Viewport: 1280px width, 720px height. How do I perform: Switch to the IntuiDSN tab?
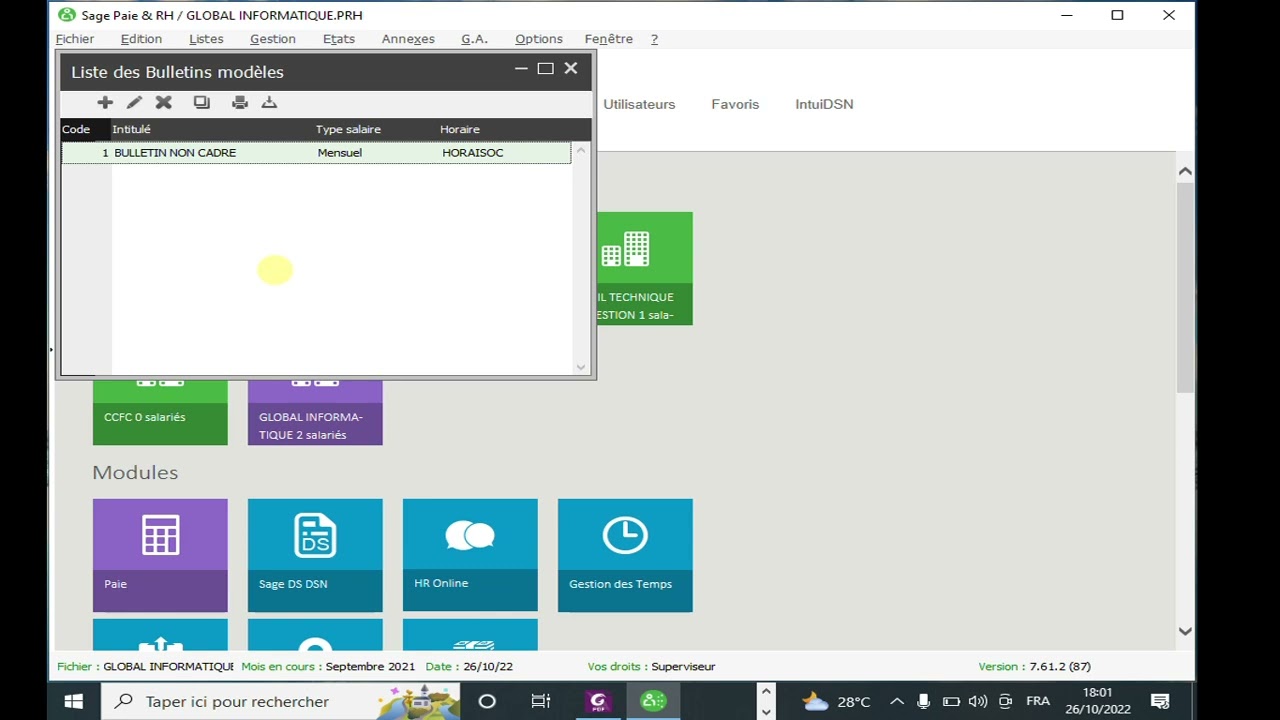[824, 104]
